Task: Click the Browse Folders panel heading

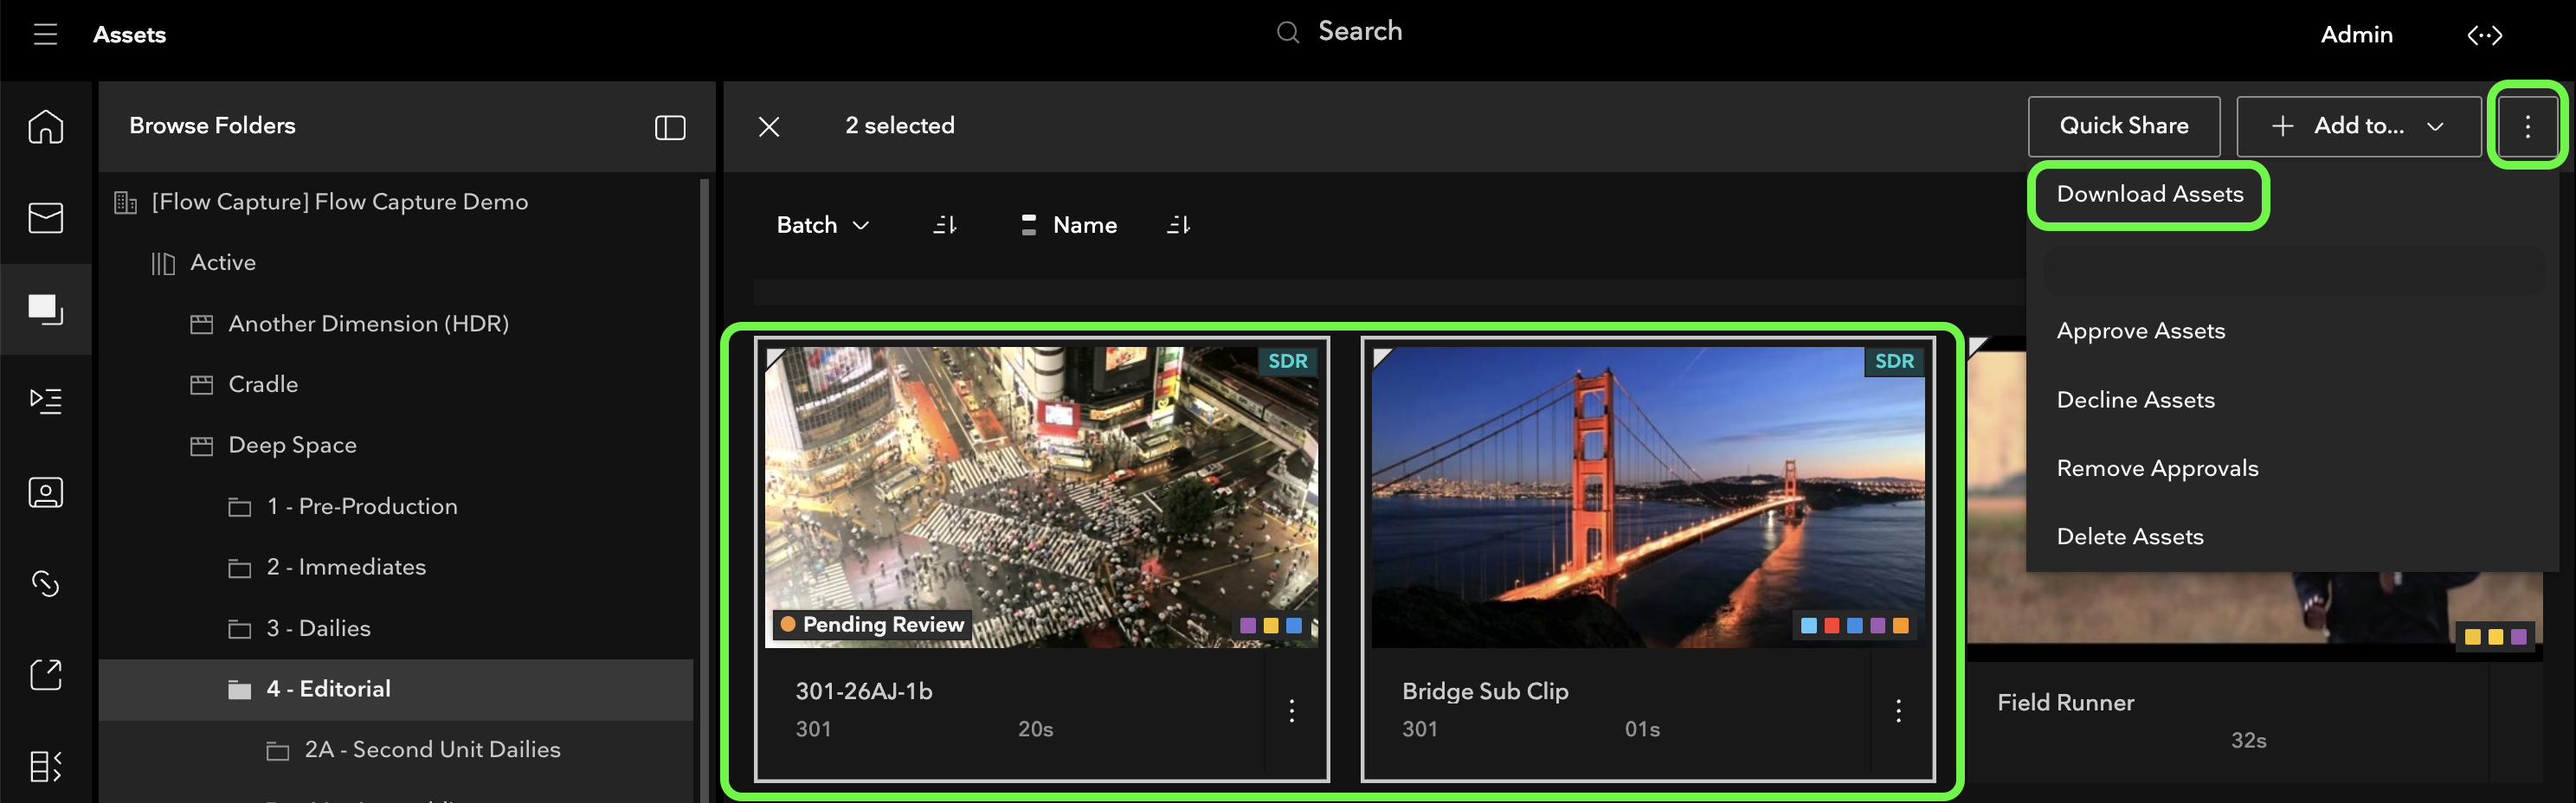Action: (x=212, y=126)
